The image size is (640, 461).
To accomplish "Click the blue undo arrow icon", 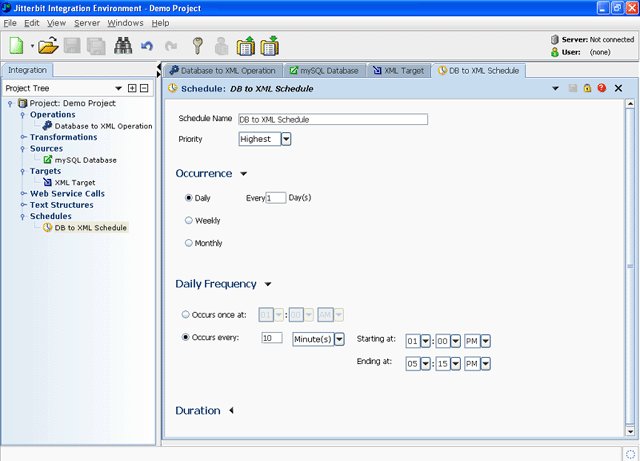I will coord(148,46).
